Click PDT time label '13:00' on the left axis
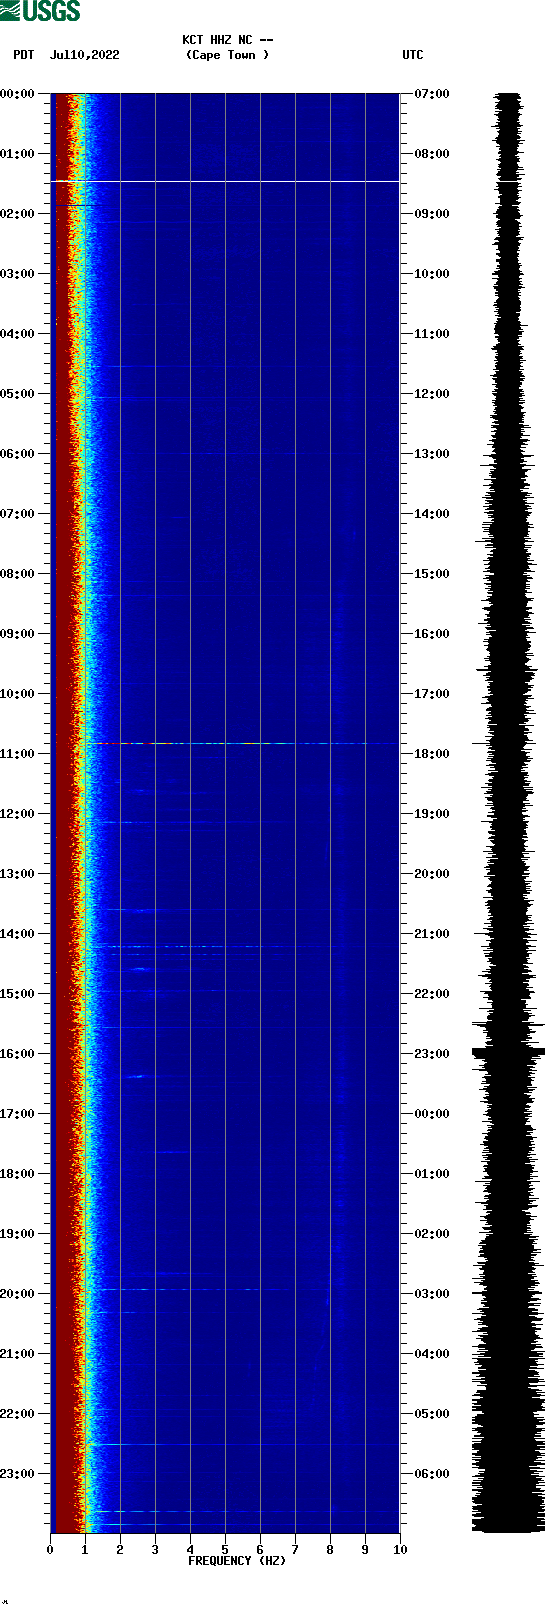The width and height of the screenshot is (552, 1613). pyautogui.click(x=18, y=874)
